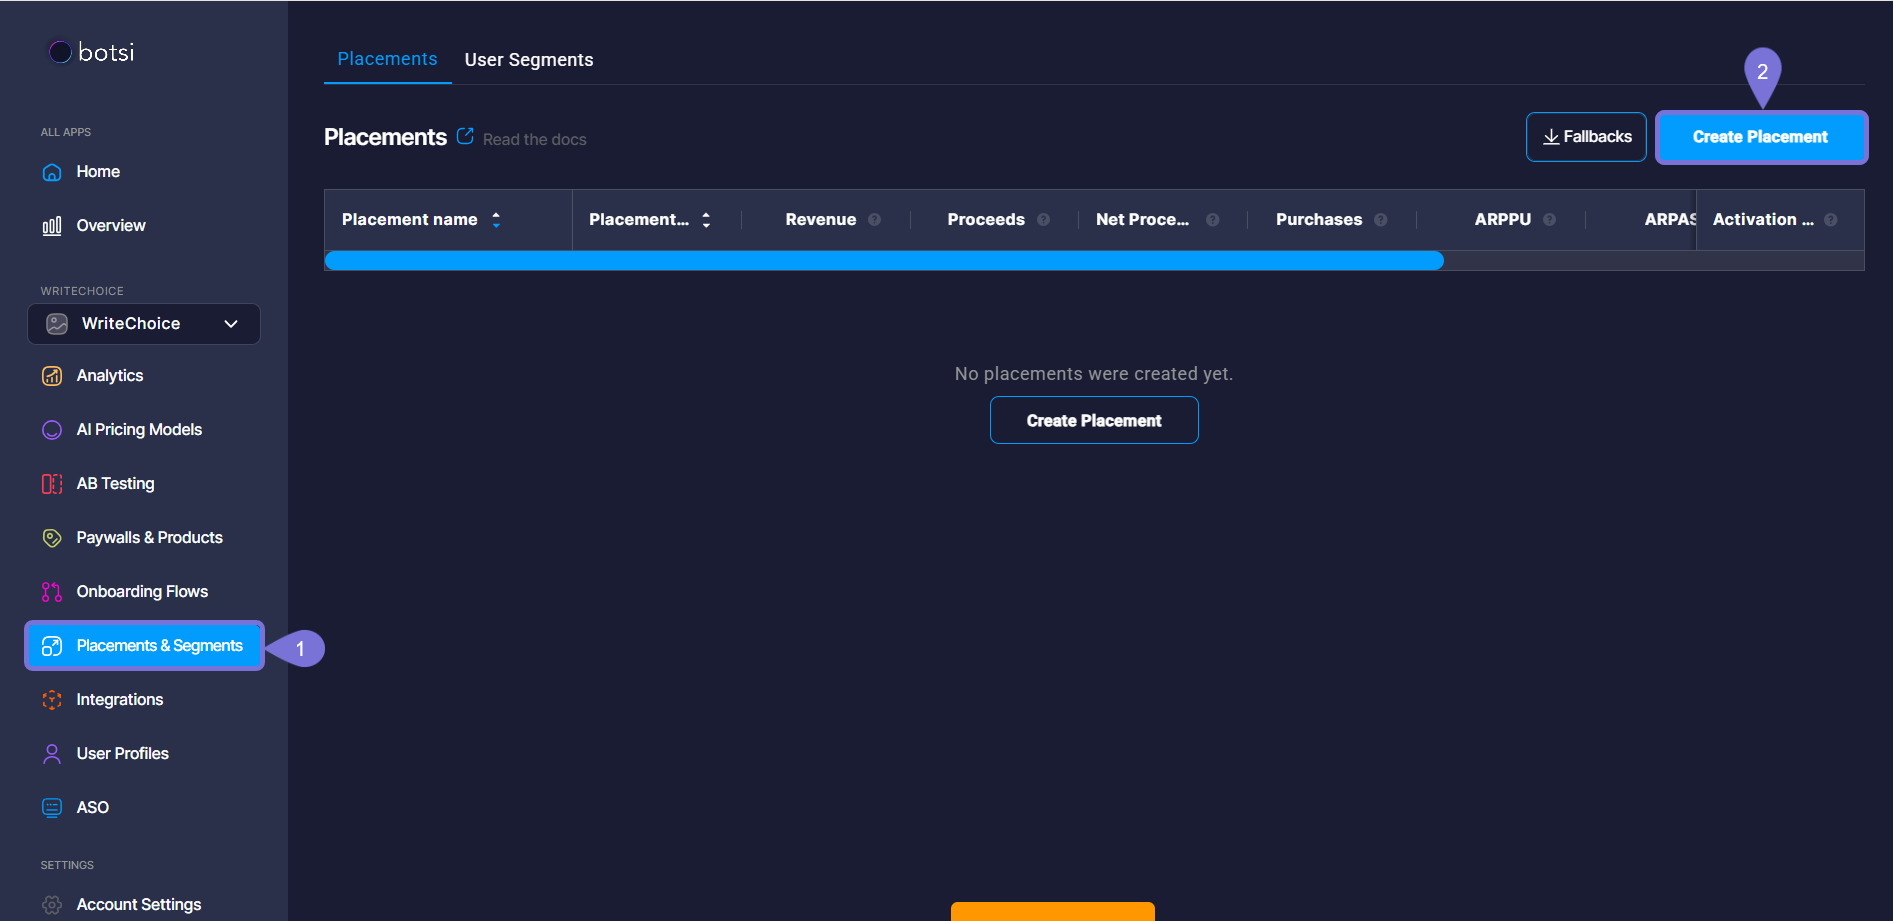The height and width of the screenshot is (921, 1893).
Task: Select the Placements tab
Action: pyautogui.click(x=387, y=59)
